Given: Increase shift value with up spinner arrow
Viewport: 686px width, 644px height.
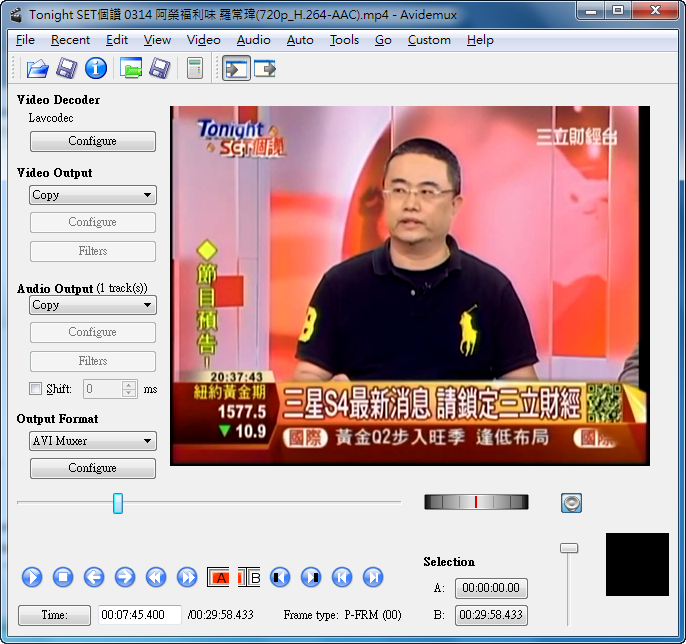Looking at the screenshot, I should click(129, 385).
